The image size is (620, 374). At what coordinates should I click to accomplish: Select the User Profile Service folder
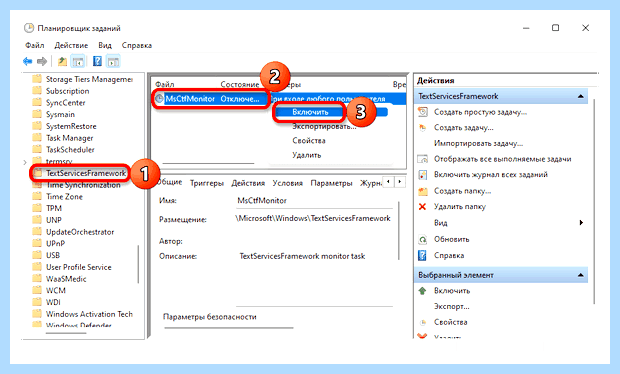pos(79,267)
